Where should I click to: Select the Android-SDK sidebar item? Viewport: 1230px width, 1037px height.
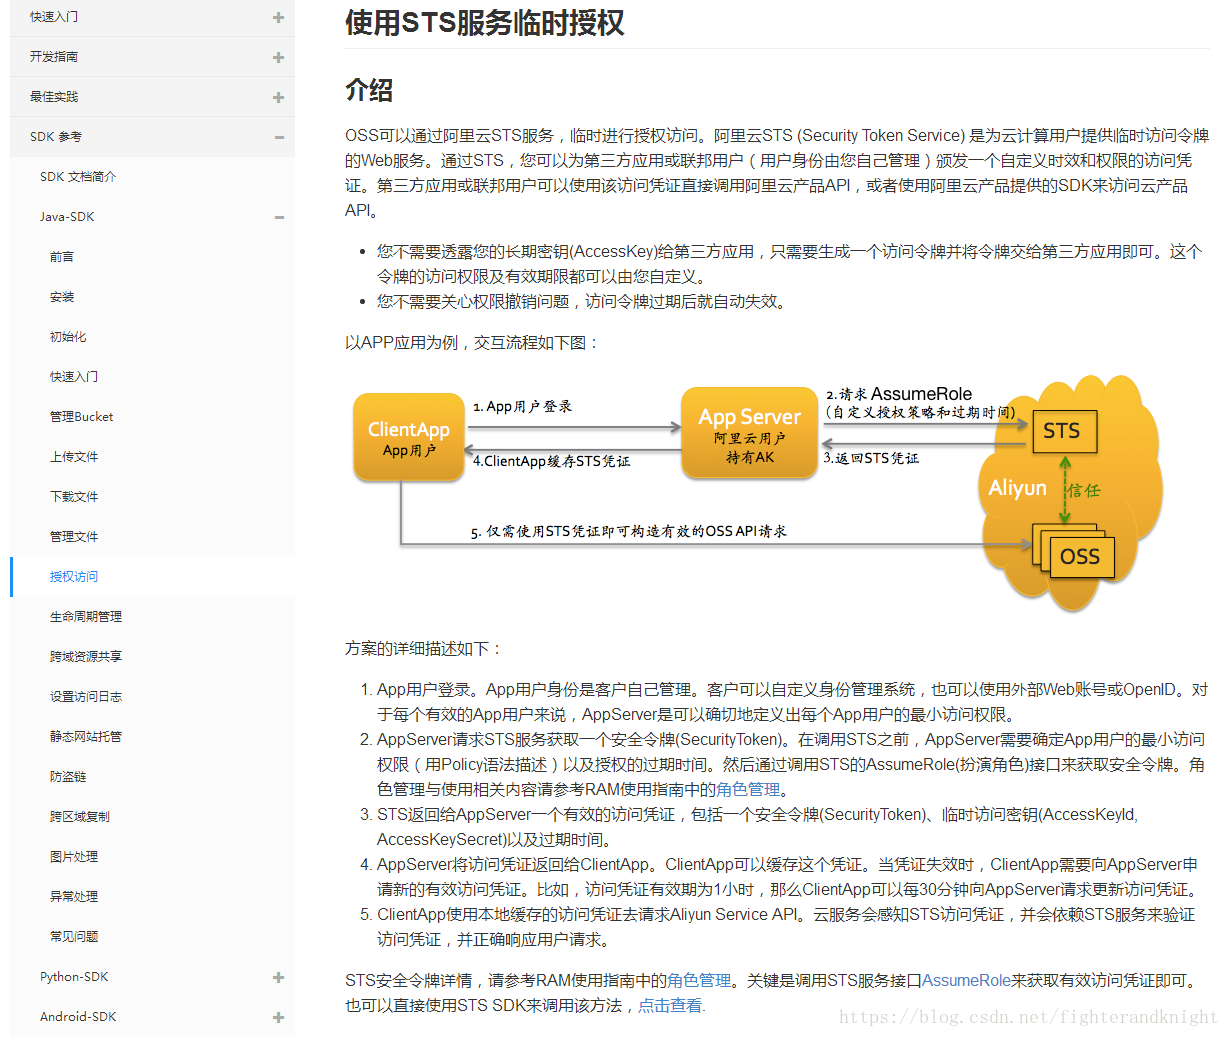pyautogui.click(x=78, y=1017)
